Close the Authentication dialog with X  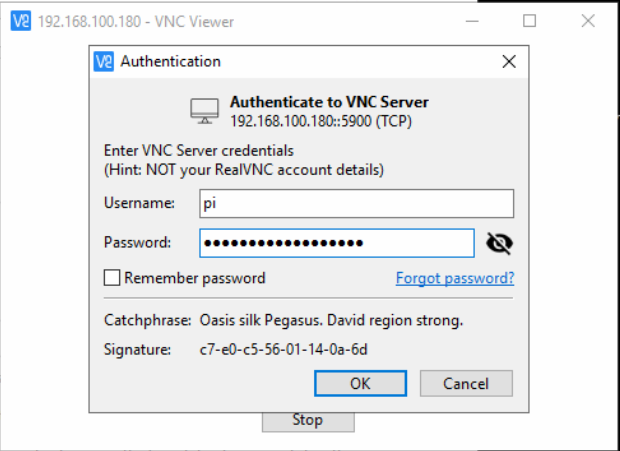[x=509, y=61]
